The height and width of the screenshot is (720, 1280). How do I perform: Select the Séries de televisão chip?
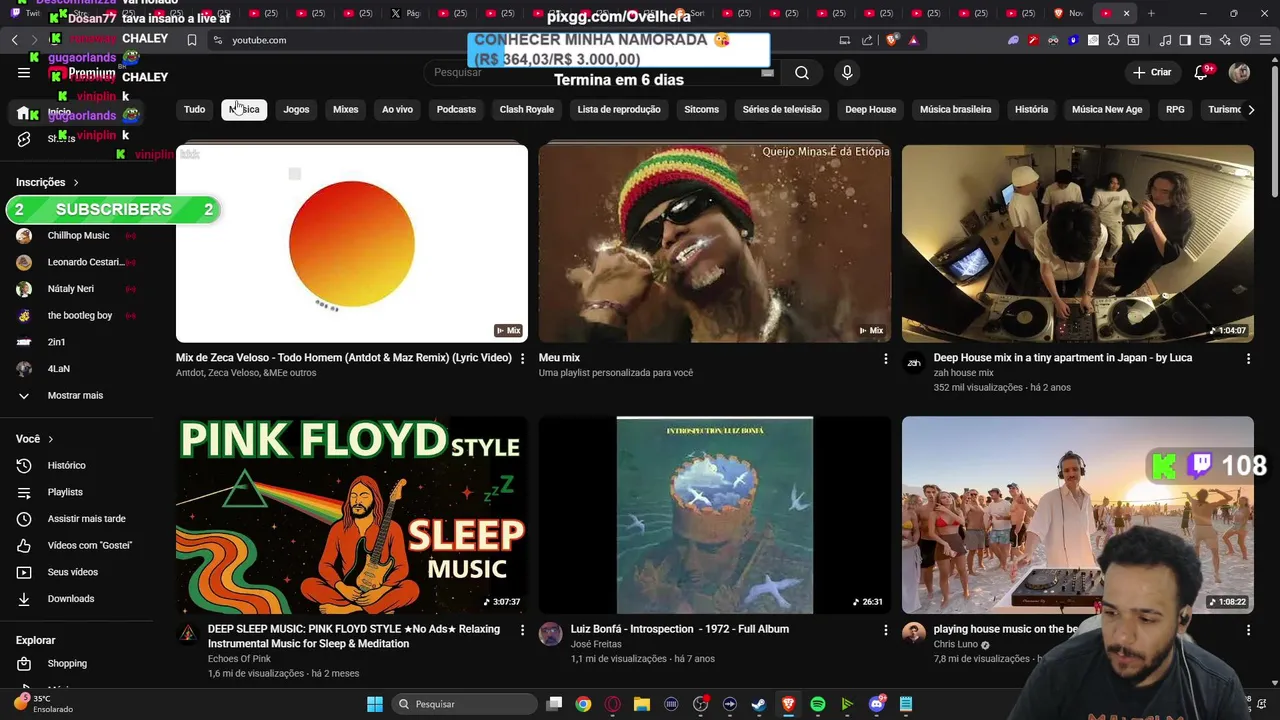782,110
